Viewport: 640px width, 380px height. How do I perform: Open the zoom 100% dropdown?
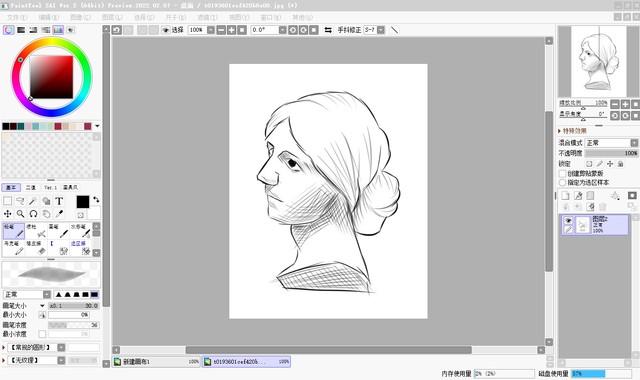click(x=211, y=30)
